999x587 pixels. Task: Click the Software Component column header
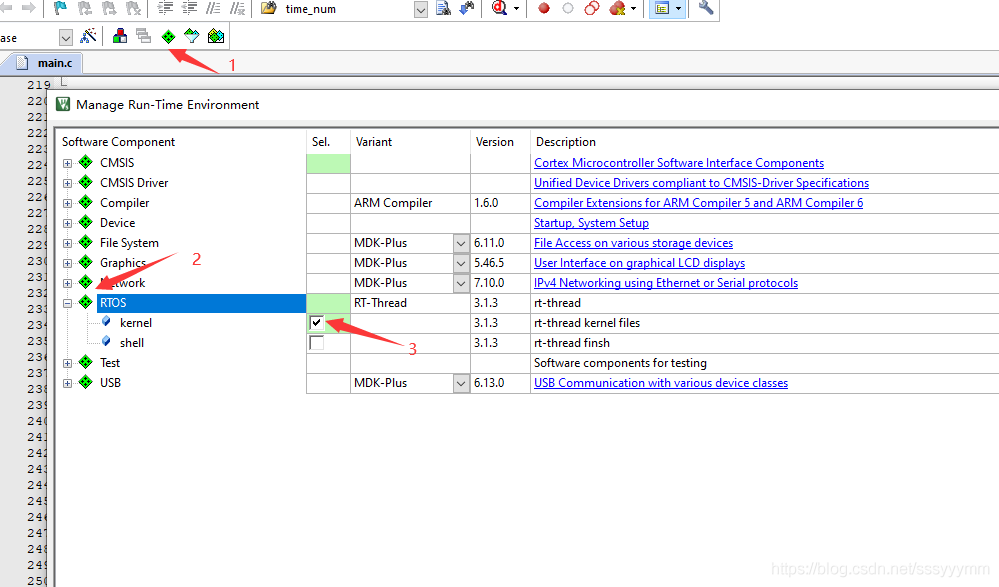[x=119, y=141]
